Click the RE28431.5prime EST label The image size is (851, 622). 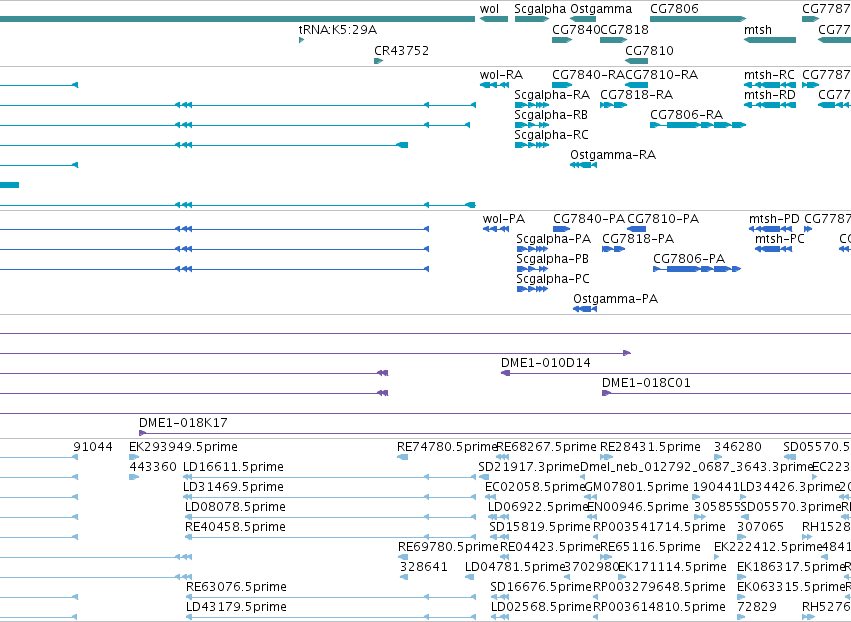coord(650,447)
